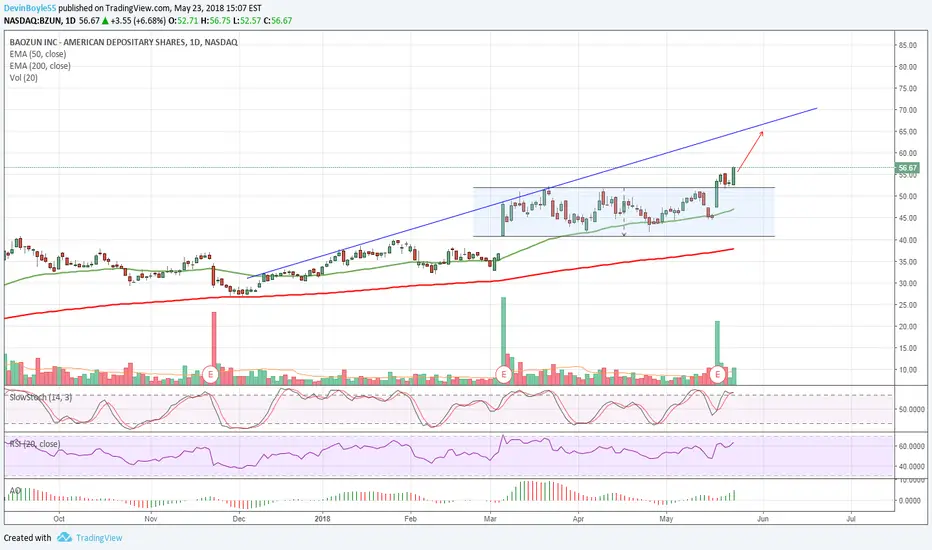Click the Oct date axis label
Screen dimensions: 932x550
(59, 518)
